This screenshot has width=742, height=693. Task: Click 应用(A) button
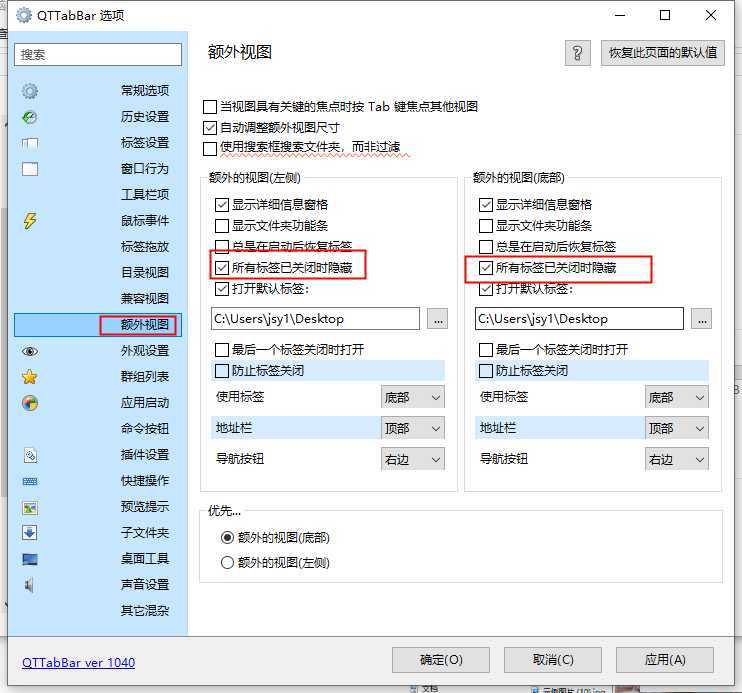pyautogui.click(x=665, y=660)
